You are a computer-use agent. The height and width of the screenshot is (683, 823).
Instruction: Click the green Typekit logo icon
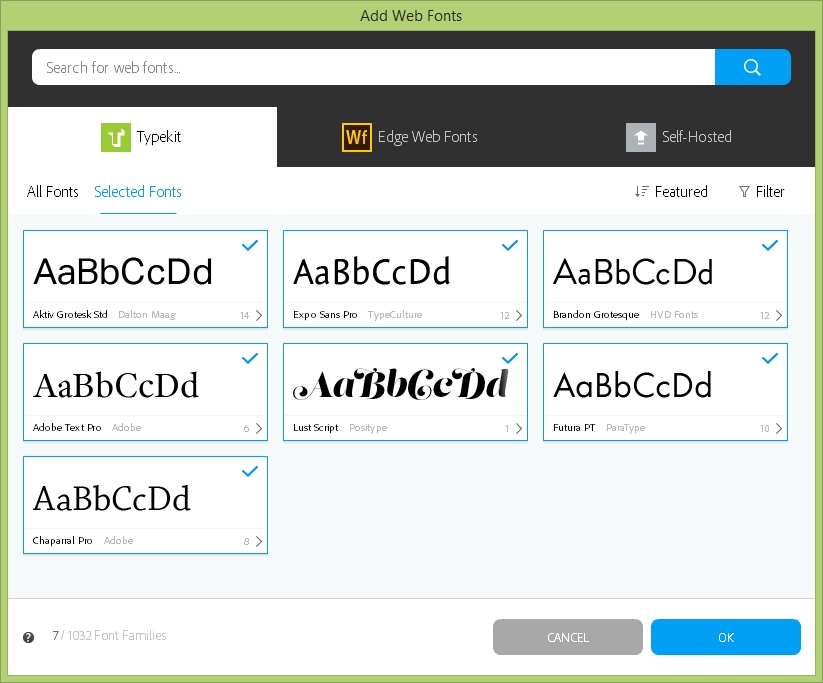tap(115, 137)
